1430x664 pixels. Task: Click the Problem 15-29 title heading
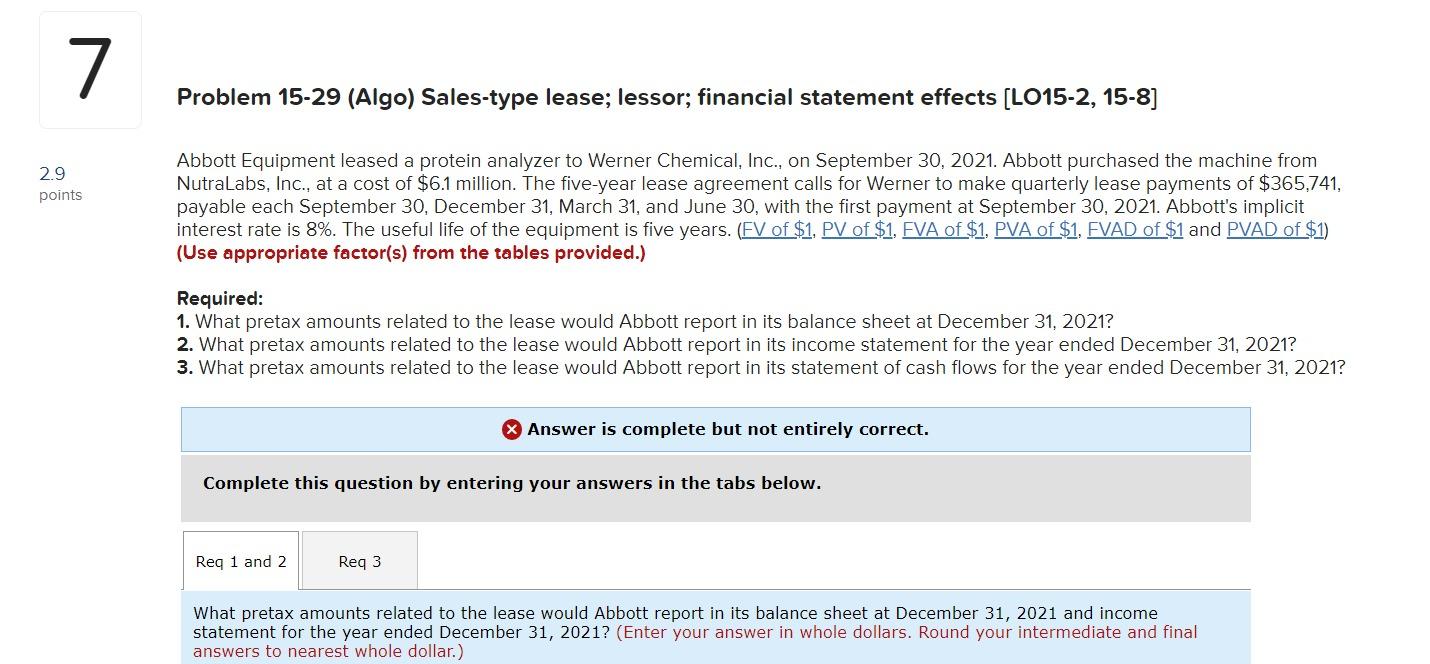click(x=666, y=97)
